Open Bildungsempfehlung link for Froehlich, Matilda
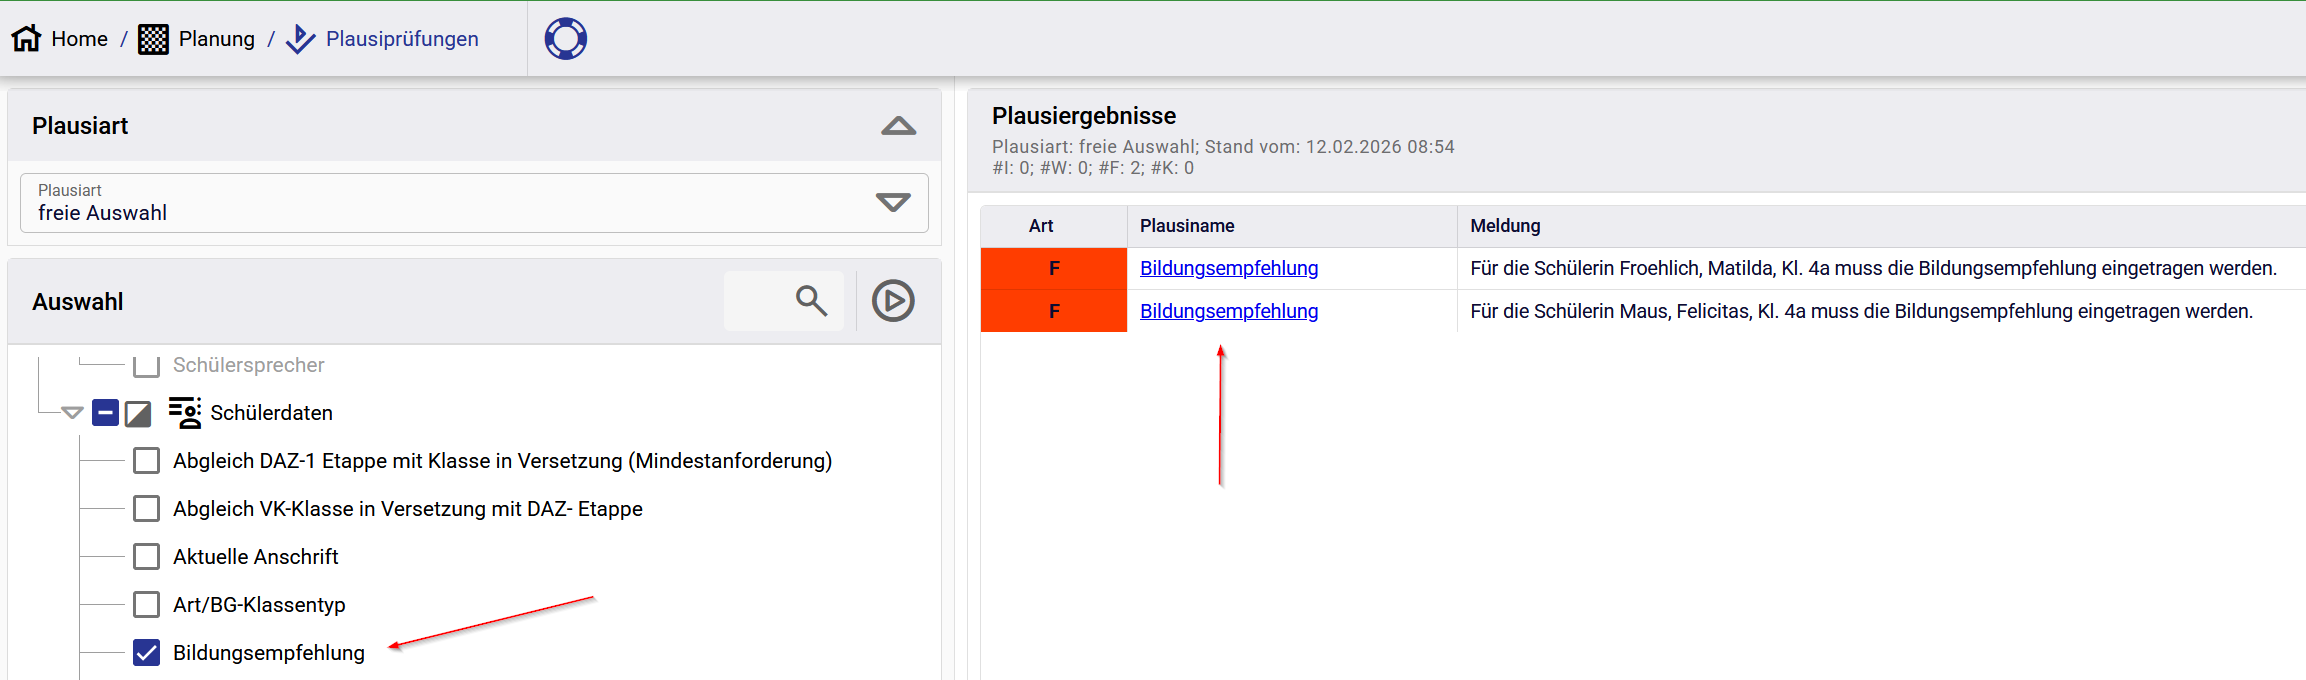Image resolution: width=2306 pixels, height=680 pixels. [1228, 268]
